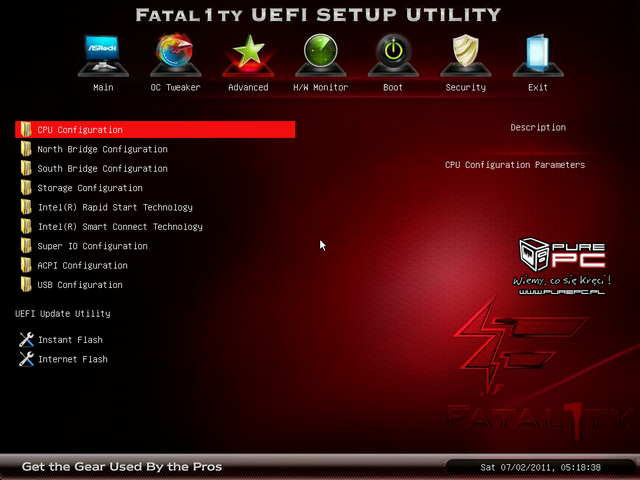
Task: Open North Bridge Configuration submenu
Action: point(102,149)
